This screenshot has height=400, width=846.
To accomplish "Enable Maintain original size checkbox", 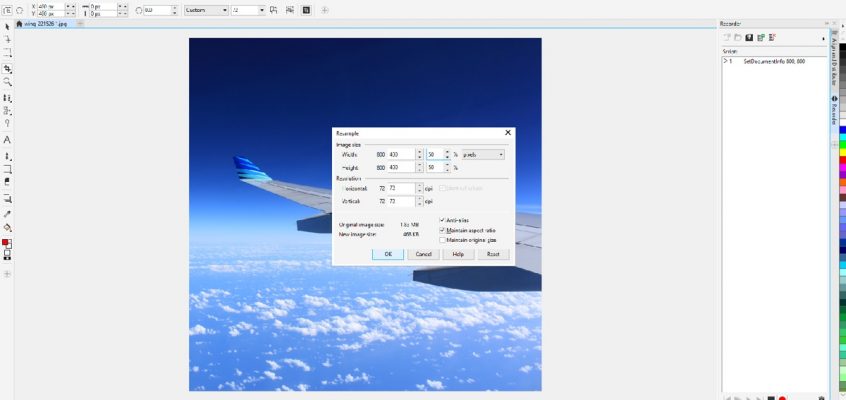I will 442,240.
